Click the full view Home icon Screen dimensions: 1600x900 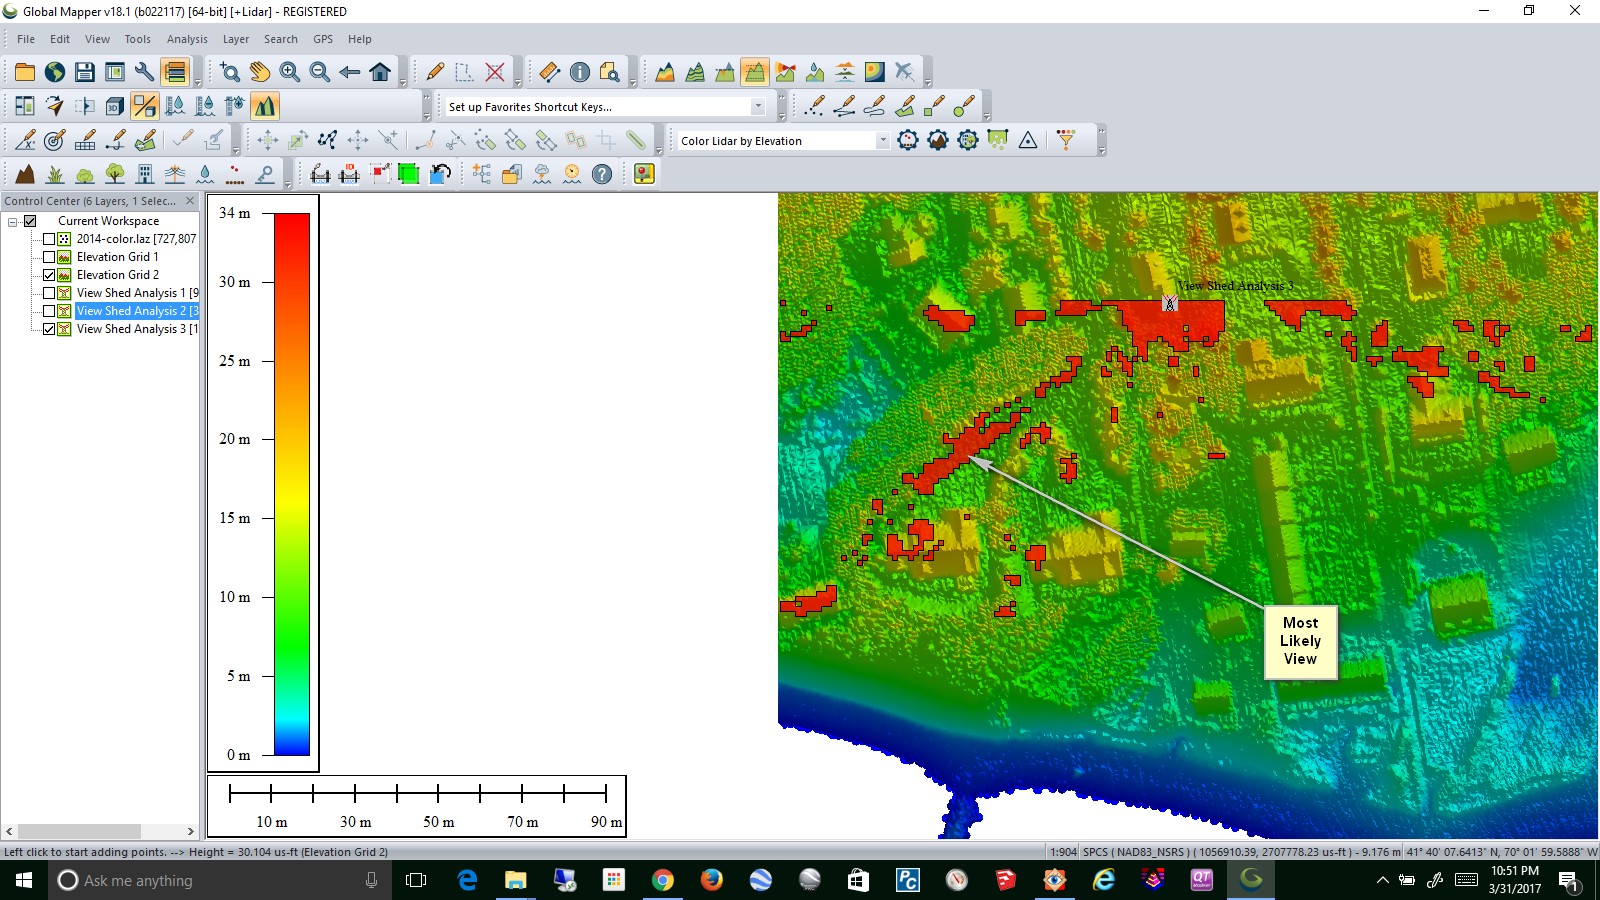380,72
